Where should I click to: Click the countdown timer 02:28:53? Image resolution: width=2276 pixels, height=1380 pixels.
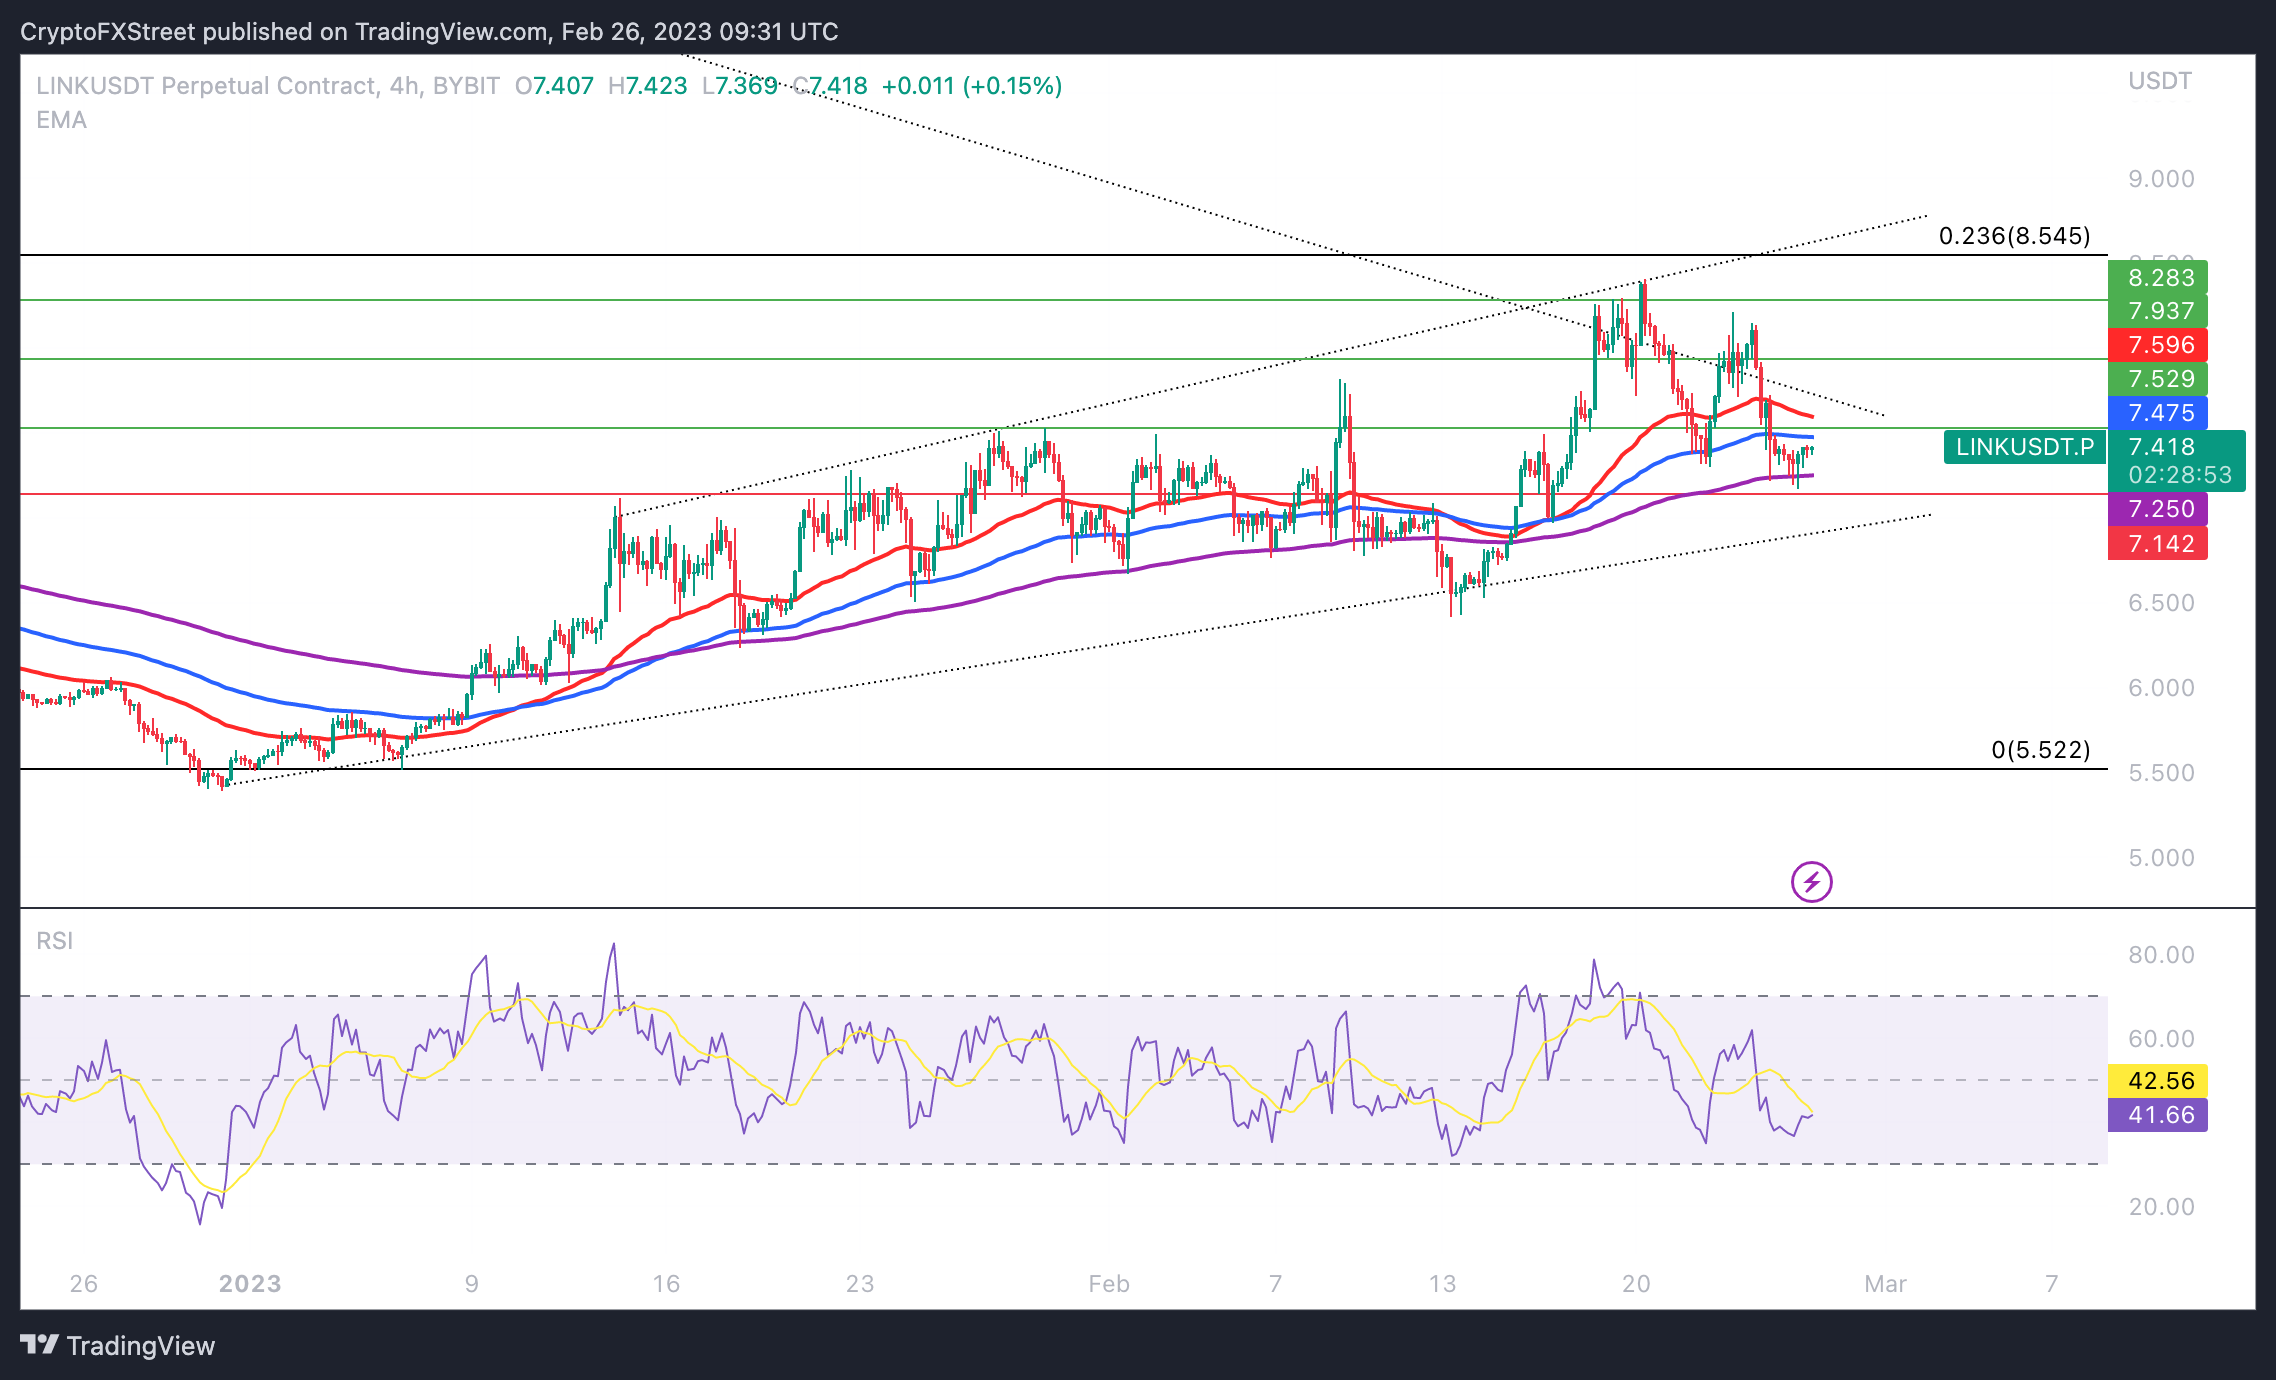coord(2180,475)
